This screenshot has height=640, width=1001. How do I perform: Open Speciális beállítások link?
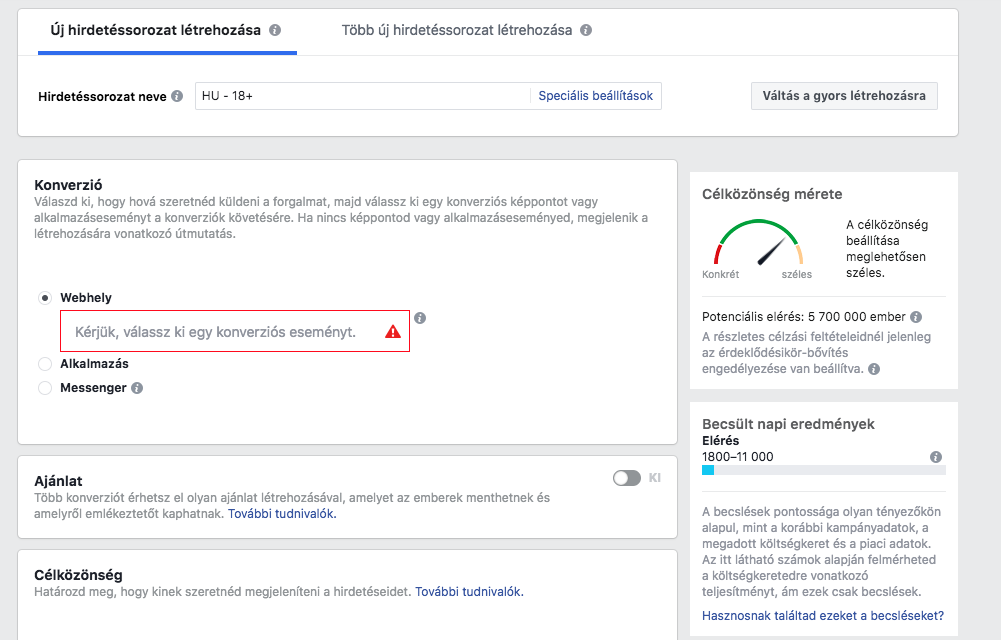coord(596,96)
